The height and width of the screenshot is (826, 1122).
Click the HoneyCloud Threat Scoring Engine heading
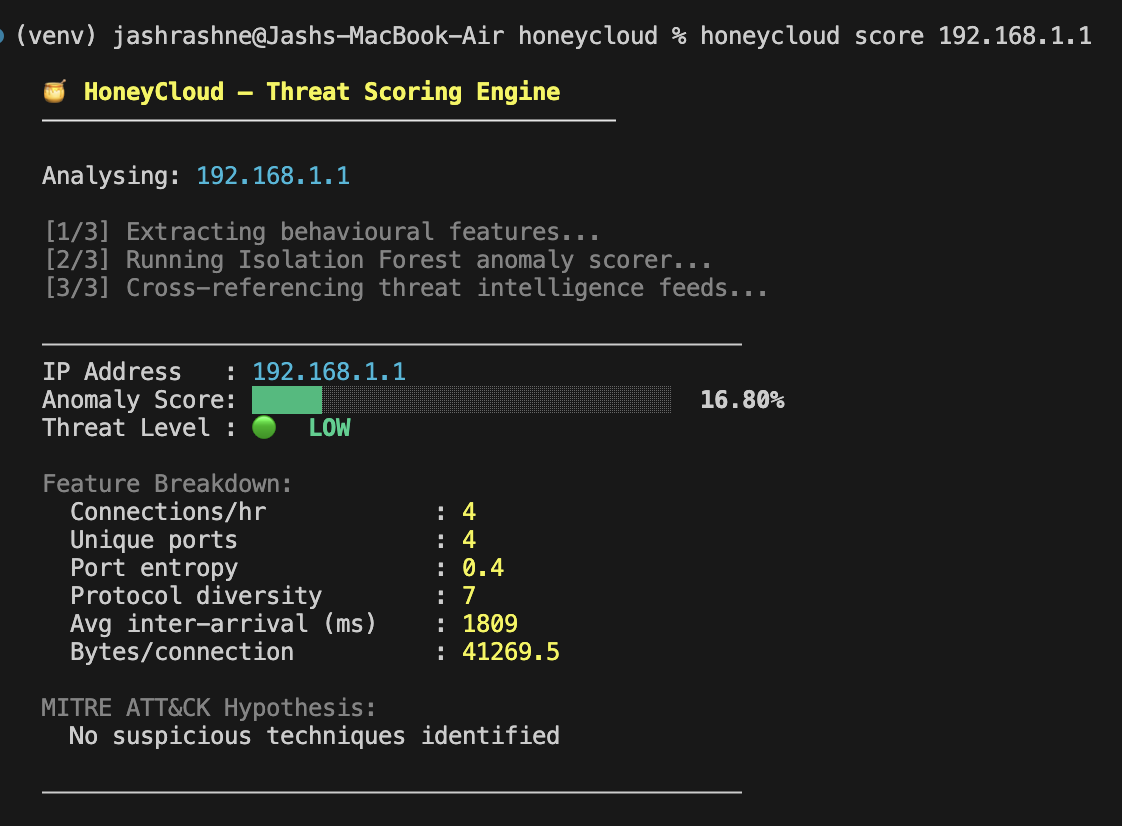(322, 92)
